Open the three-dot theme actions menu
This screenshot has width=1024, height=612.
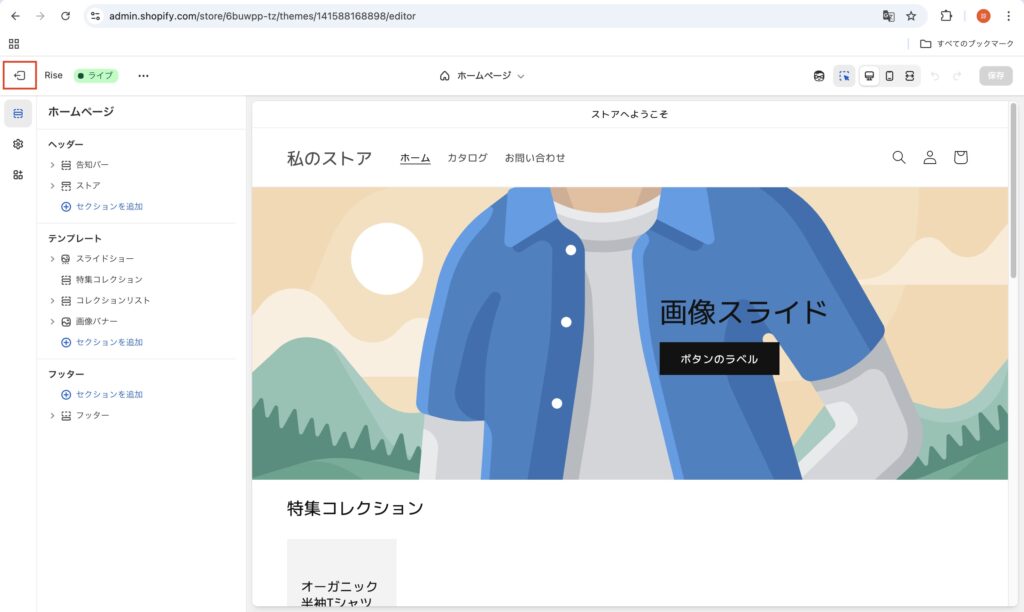pos(143,76)
